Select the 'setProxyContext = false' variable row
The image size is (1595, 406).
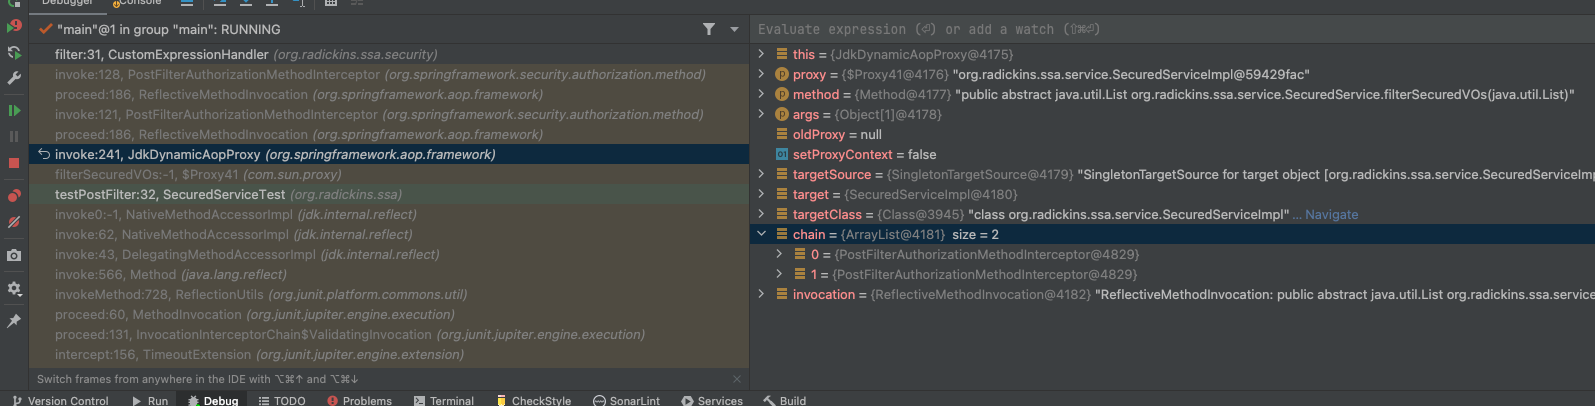(1172, 154)
